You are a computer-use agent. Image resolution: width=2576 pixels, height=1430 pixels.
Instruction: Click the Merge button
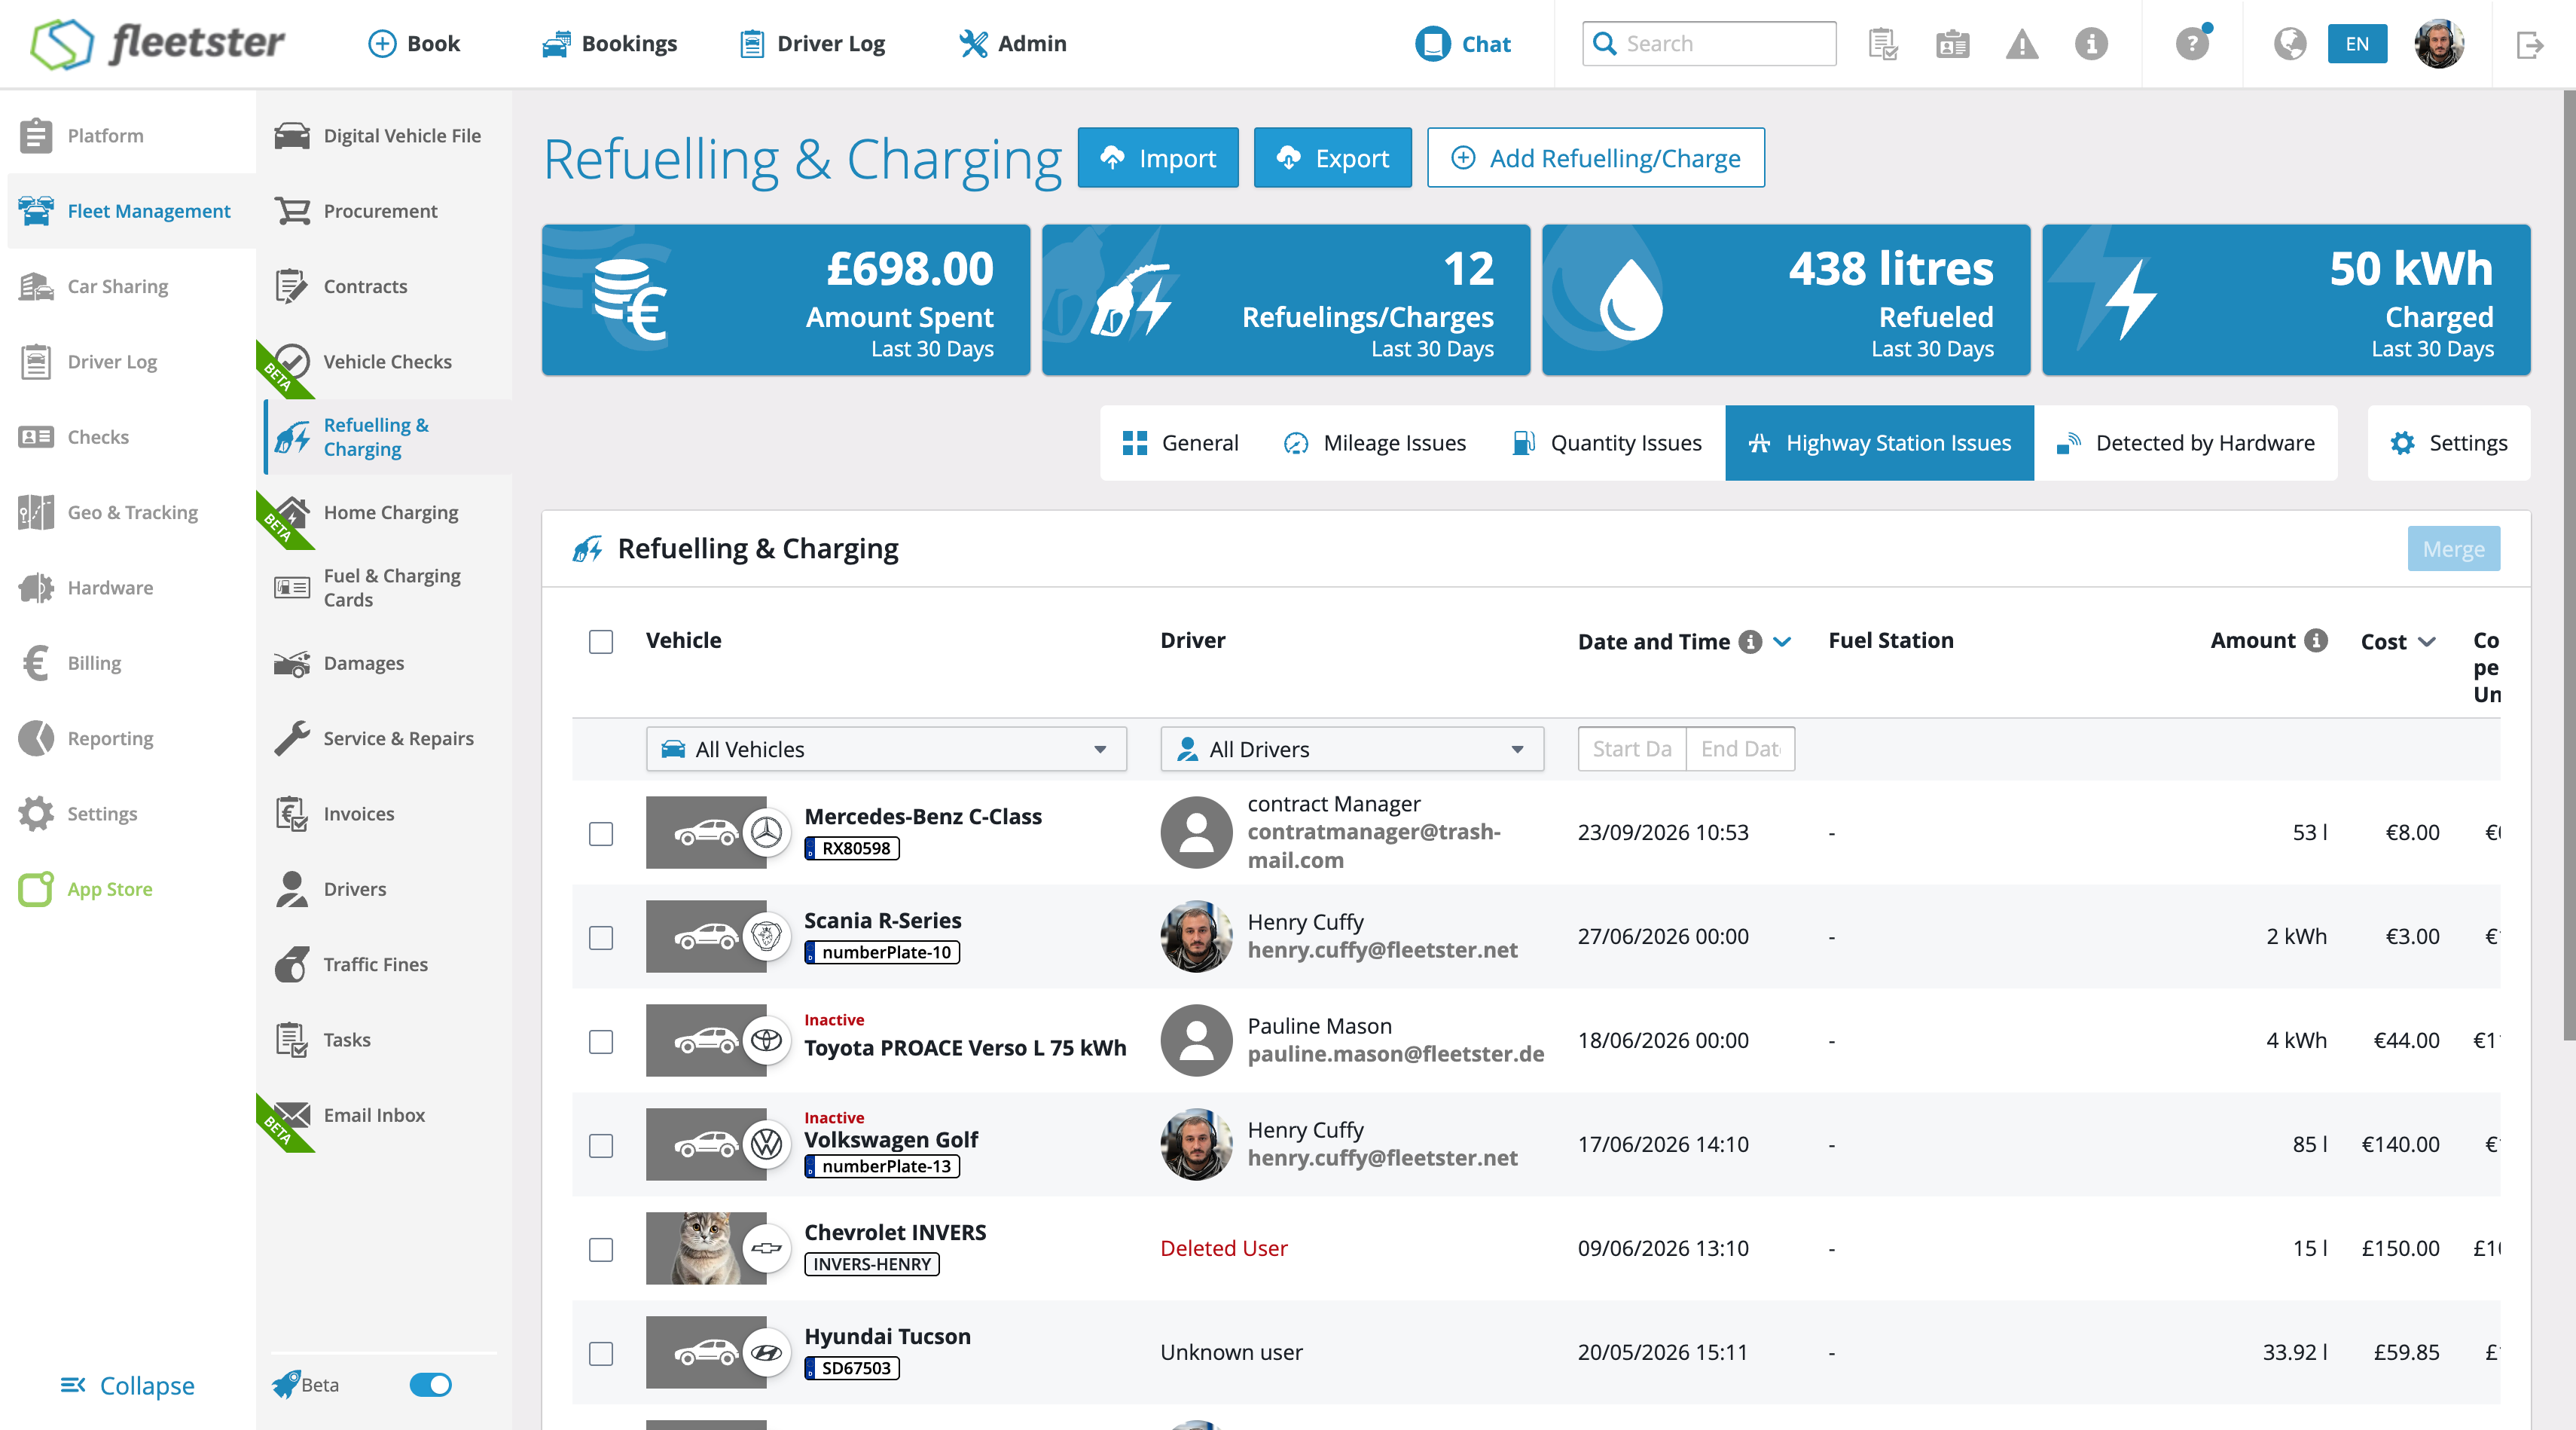coord(2454,549)
